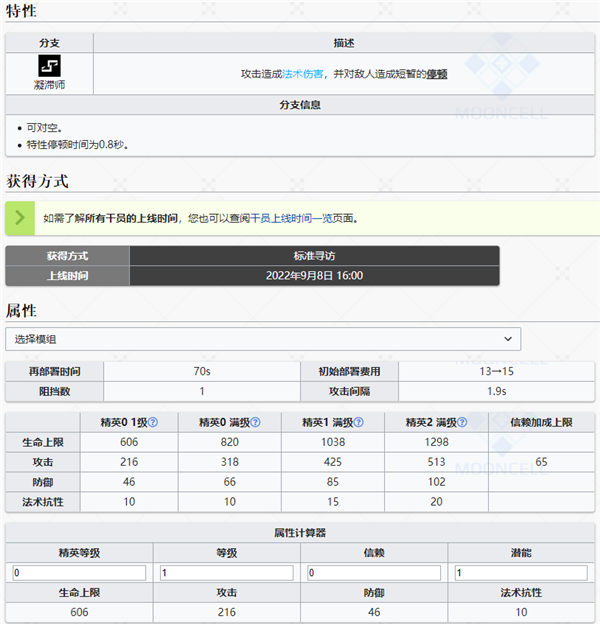Click the 1298 max HP value

point(436,442)
